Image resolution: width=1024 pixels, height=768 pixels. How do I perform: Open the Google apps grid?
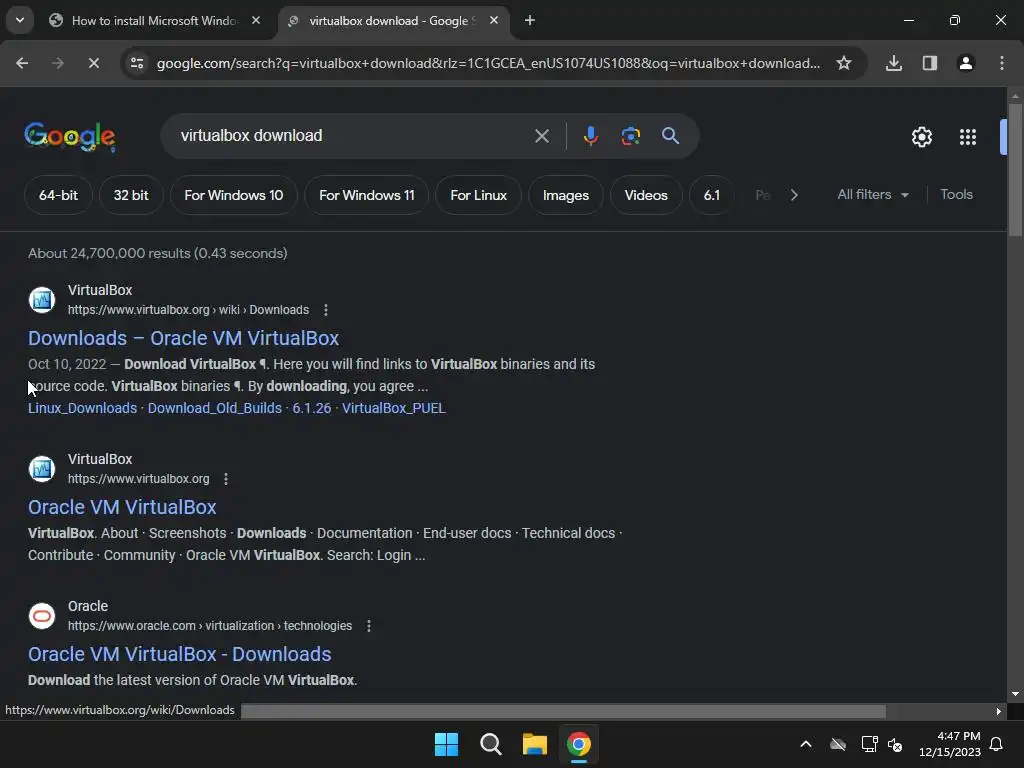(968, 136)
